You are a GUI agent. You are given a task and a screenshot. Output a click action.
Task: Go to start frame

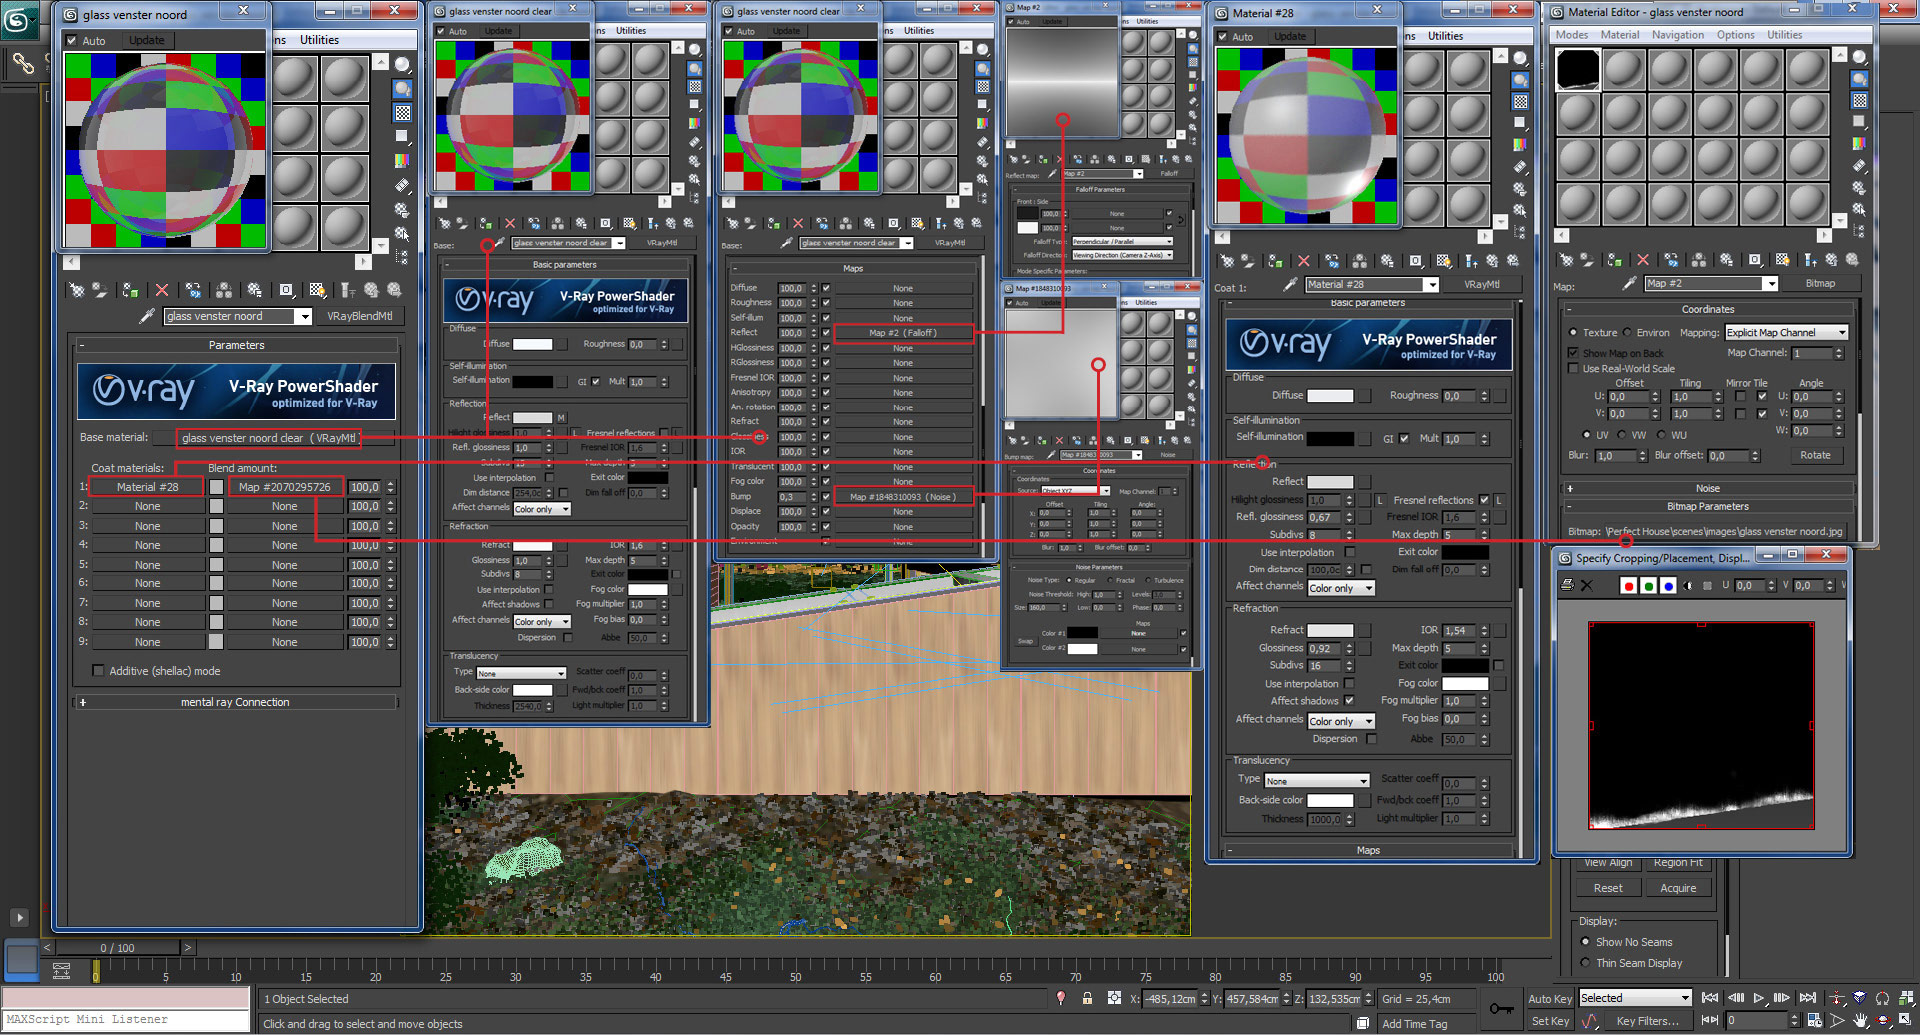pos(1710,998)
